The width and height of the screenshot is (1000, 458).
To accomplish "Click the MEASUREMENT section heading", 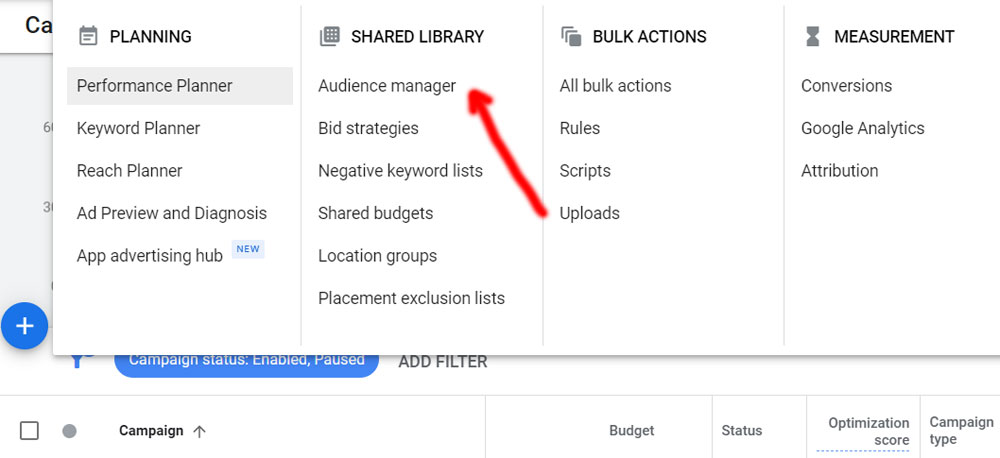I will (x=894, y=36).
